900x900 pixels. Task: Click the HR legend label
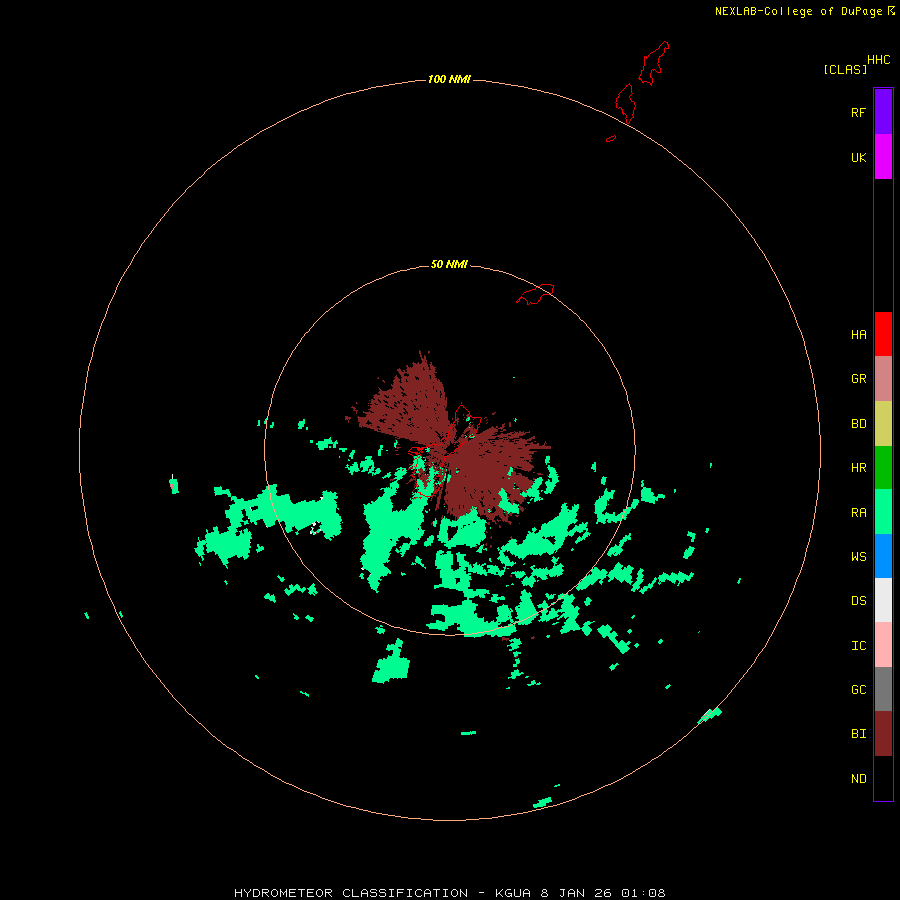tap(858, 468)
